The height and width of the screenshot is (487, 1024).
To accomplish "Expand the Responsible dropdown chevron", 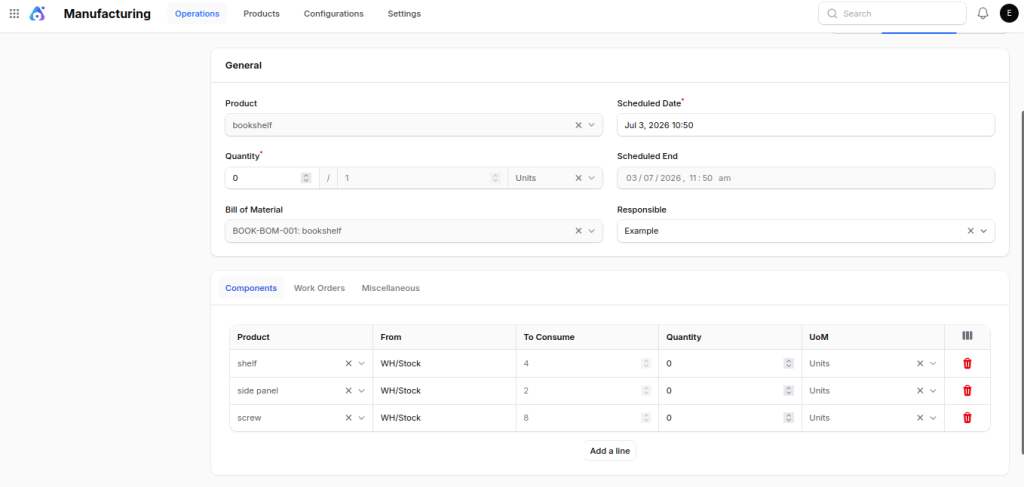I will [x=984, y=231].
